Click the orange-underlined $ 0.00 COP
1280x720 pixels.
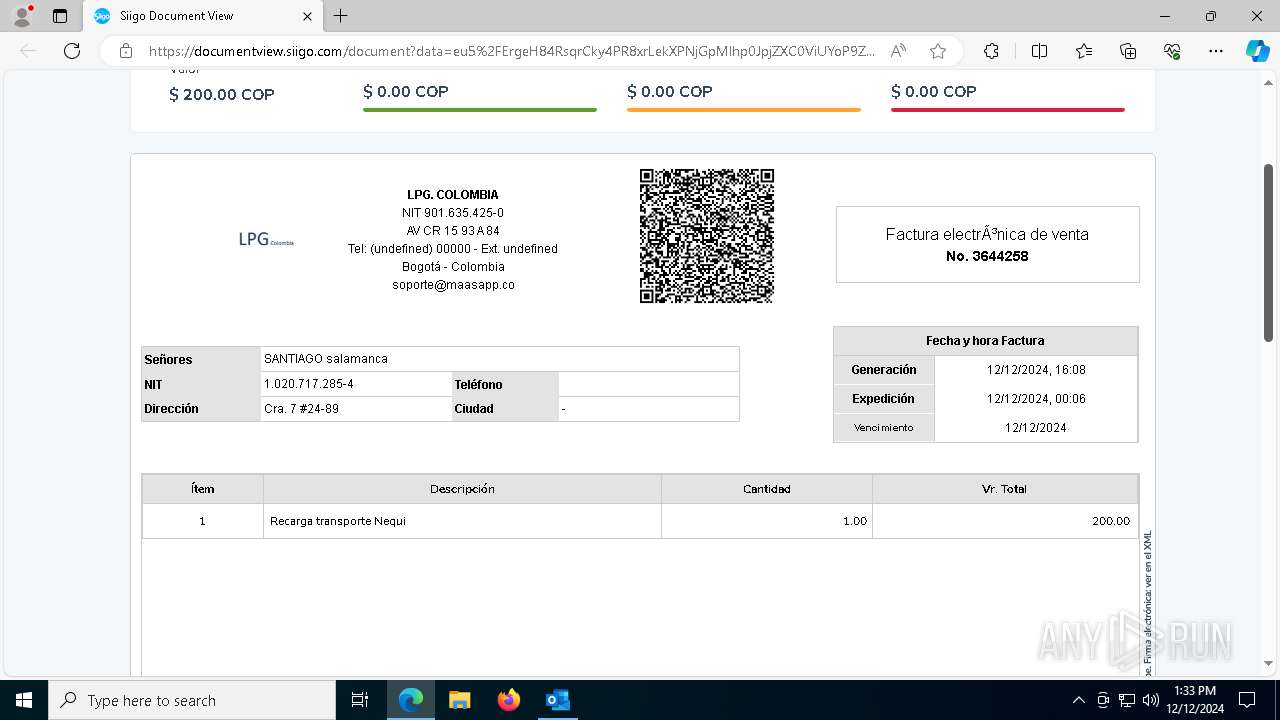click(670, 91)
